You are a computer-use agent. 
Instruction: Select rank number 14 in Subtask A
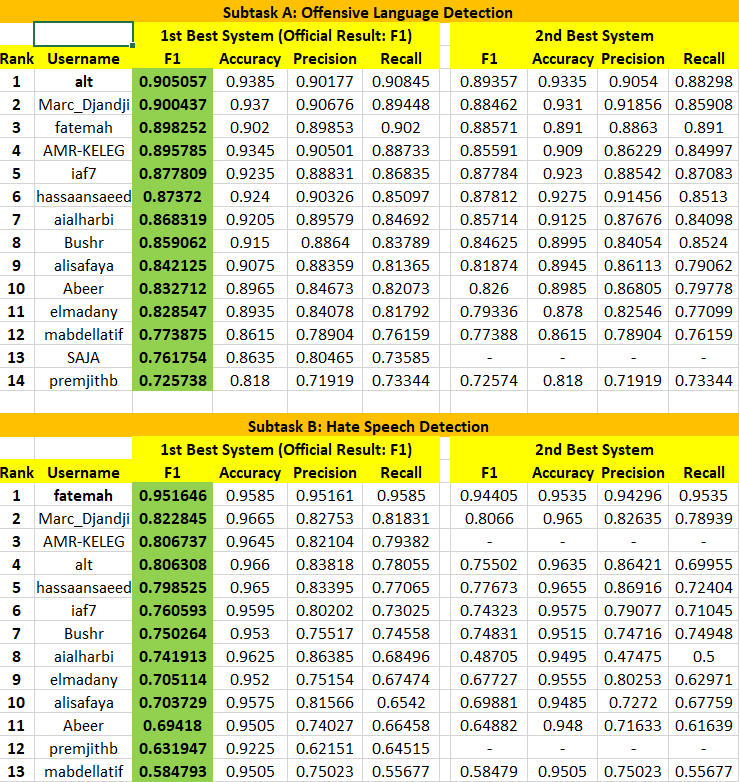click(x=16, y=381)
